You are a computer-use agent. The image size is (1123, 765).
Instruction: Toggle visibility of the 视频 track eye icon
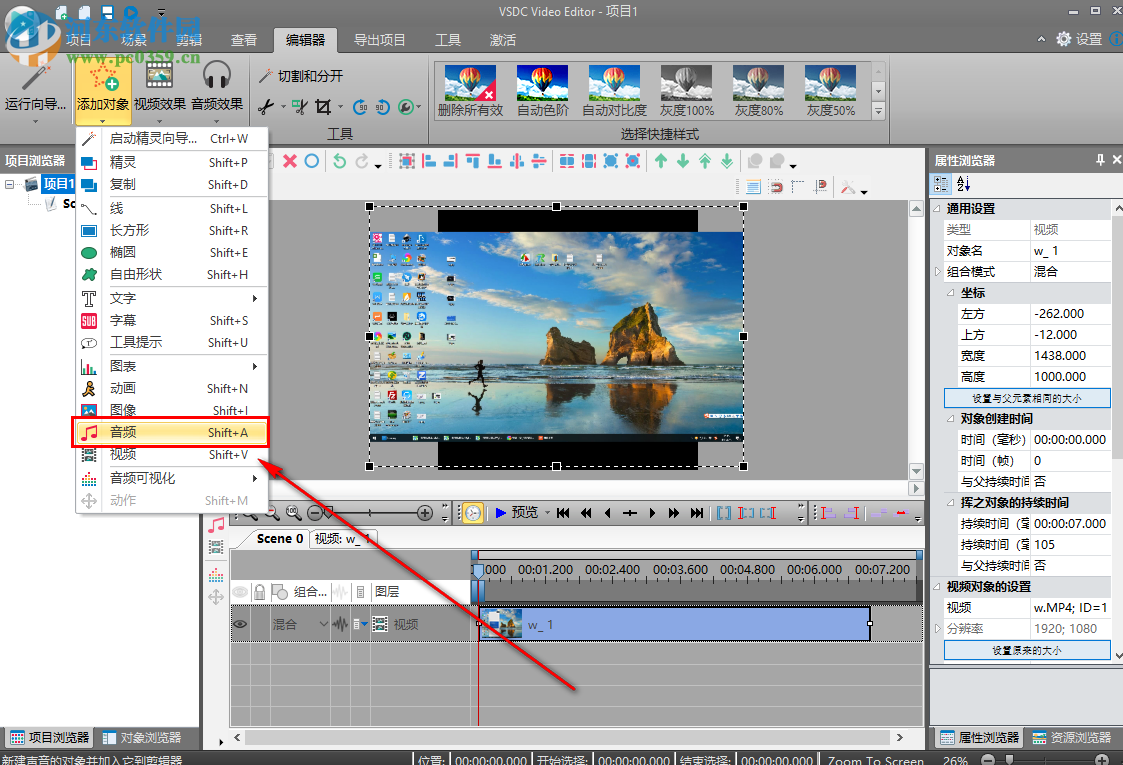pos(239,623)
